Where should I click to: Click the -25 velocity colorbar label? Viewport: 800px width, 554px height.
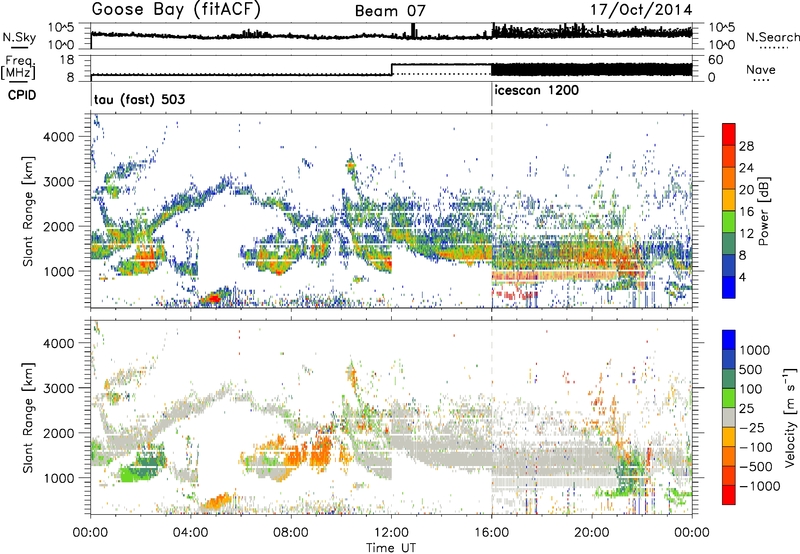[x=752, y=427]
